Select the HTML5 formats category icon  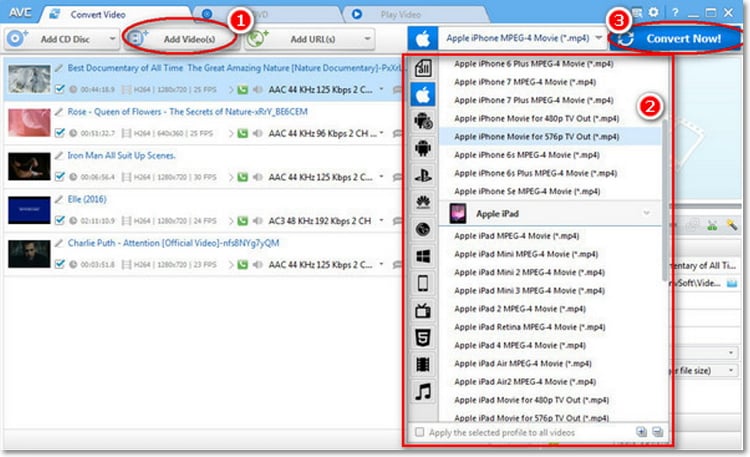point(423,337)
